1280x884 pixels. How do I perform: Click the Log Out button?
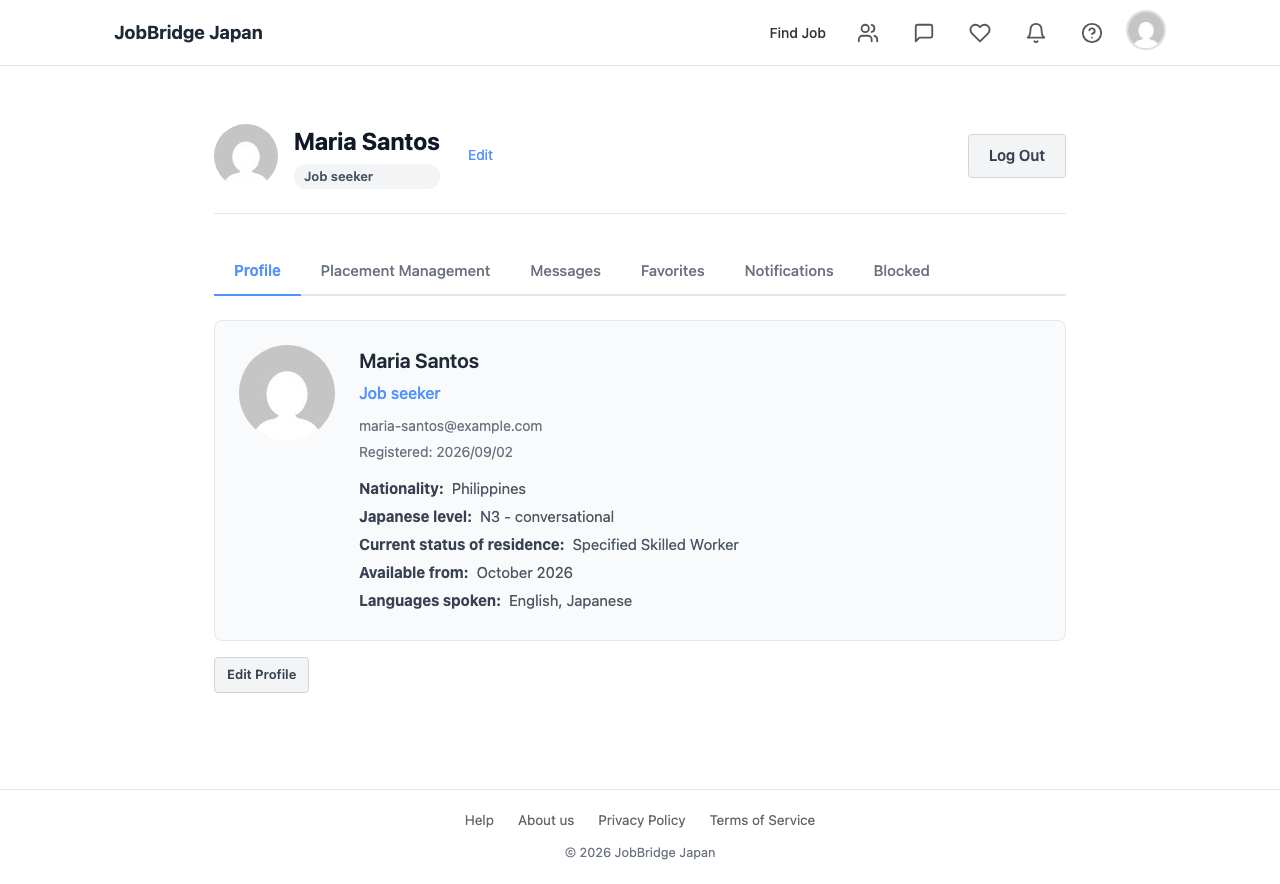[1016, 156]
